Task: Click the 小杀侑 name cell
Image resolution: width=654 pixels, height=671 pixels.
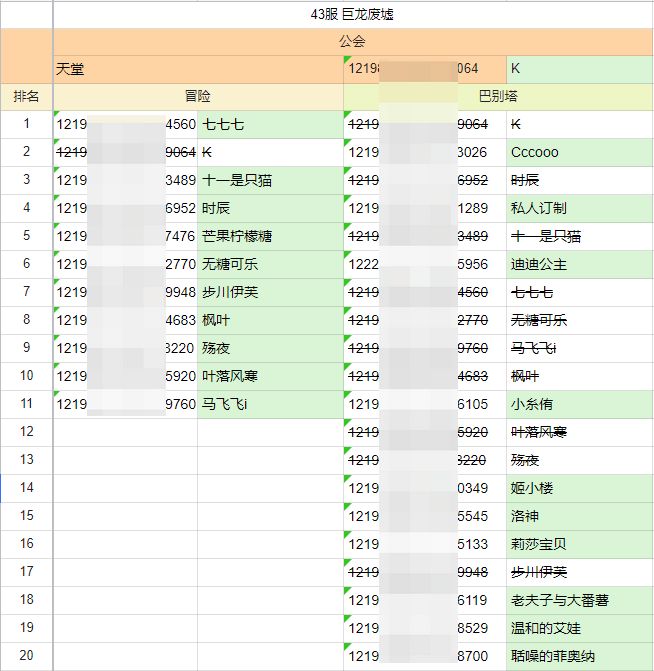Action: [x=579, y=405]
